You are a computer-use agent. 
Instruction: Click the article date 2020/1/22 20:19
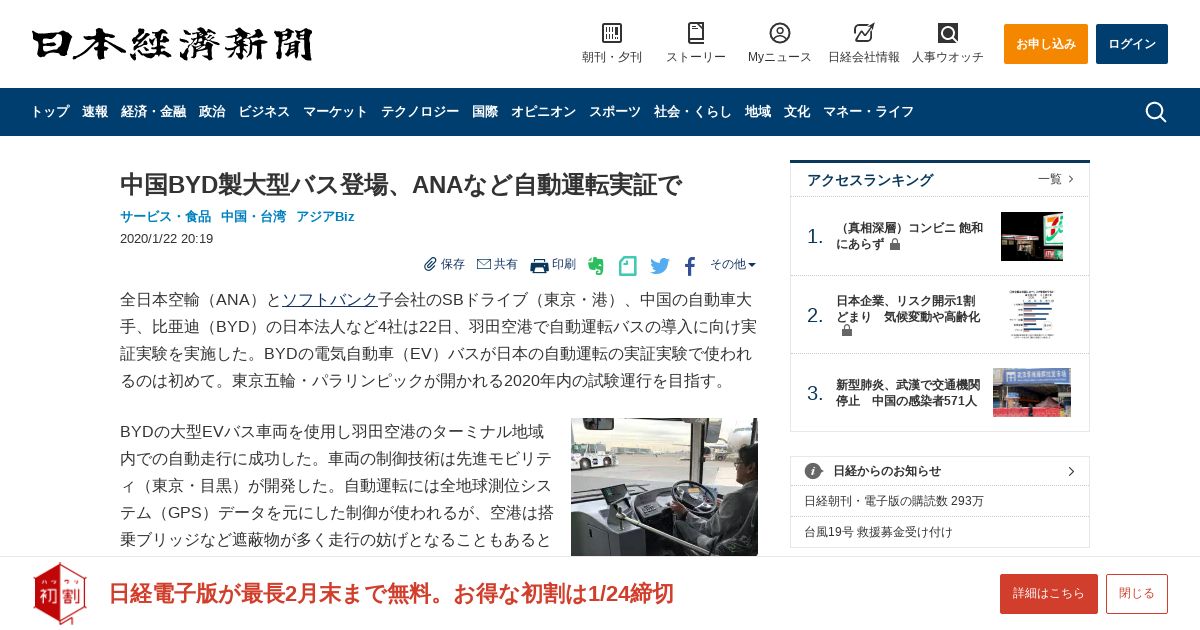tap(166, 239)
